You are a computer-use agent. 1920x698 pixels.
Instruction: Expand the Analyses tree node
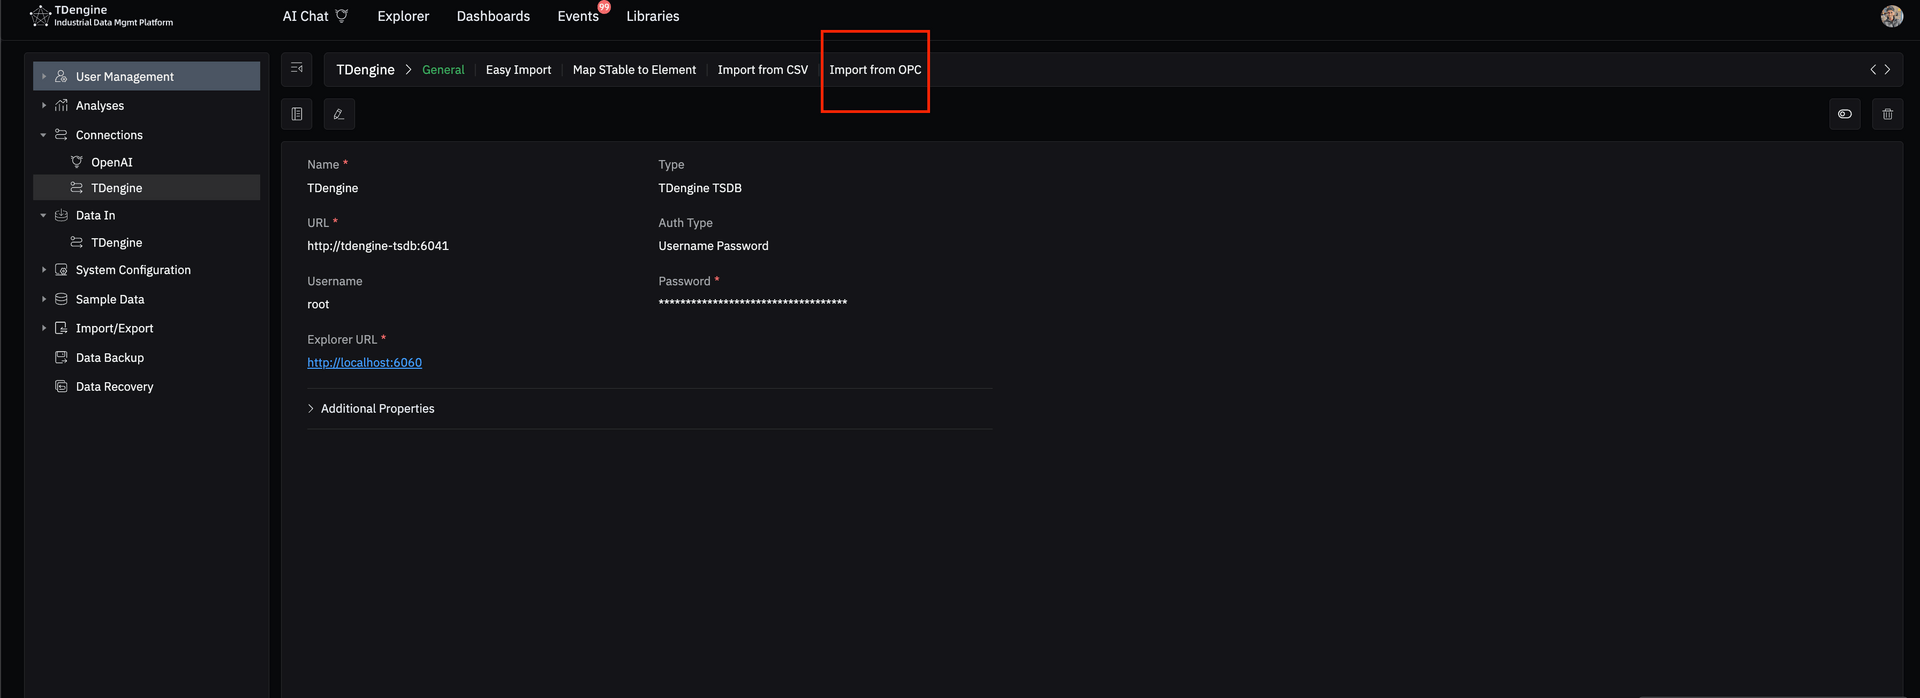point(43,106)
